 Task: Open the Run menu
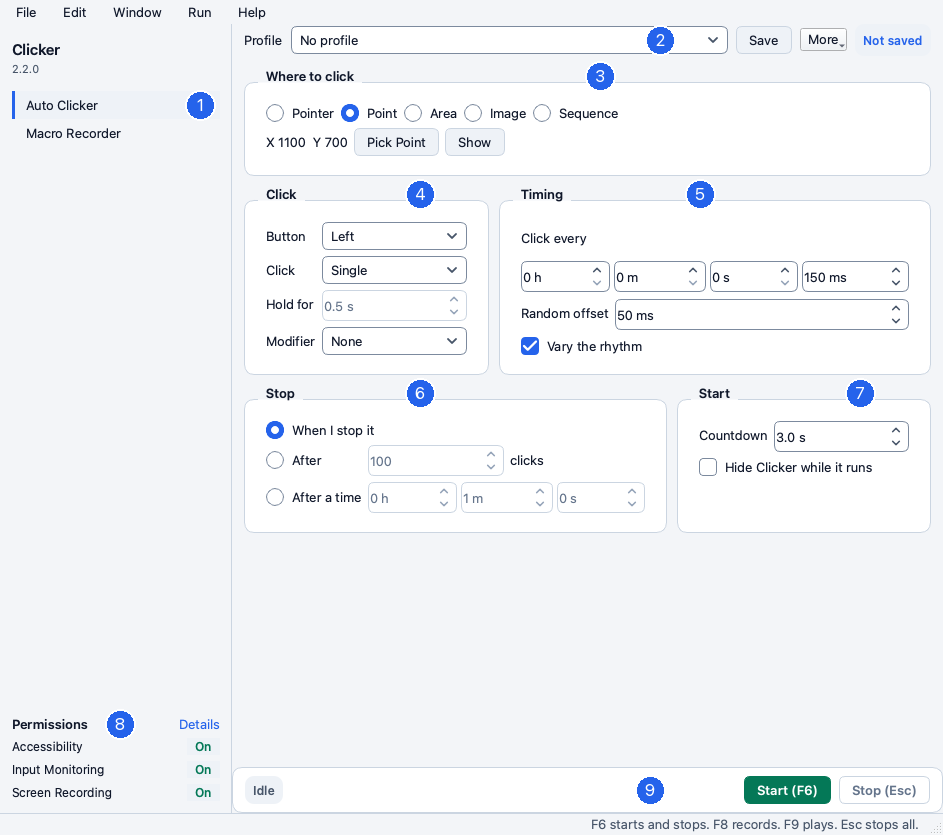click(x=200, y=12)
